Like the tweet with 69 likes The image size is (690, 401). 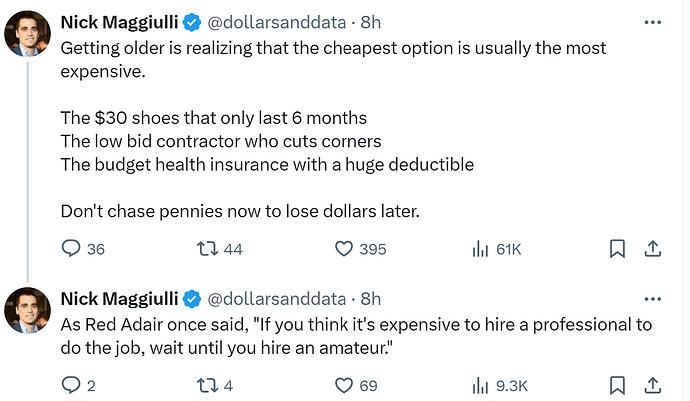click(356, 386)
